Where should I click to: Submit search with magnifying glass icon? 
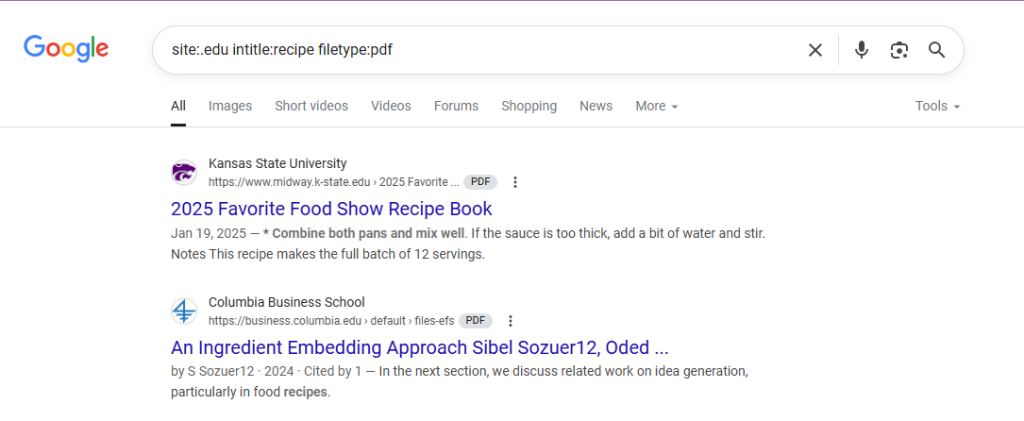[936, 50]
